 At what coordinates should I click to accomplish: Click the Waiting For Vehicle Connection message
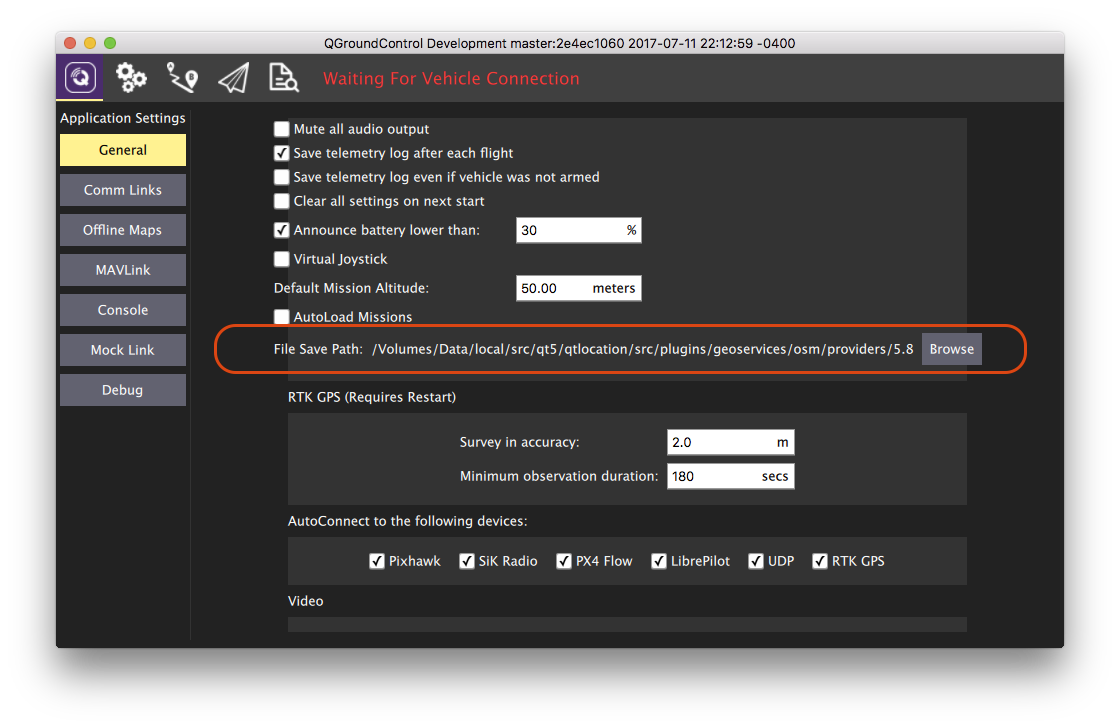(x=451, y=79)
